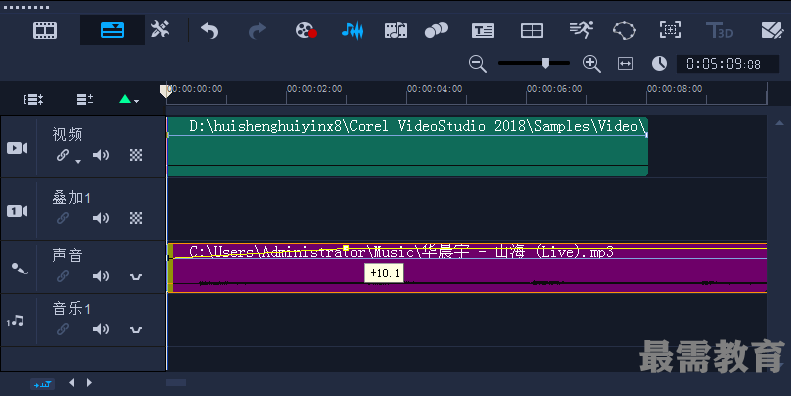The width and height of the screenshot is (791, 396).
Task: Click ruler at 00:00:04:00
Action: 434,89
